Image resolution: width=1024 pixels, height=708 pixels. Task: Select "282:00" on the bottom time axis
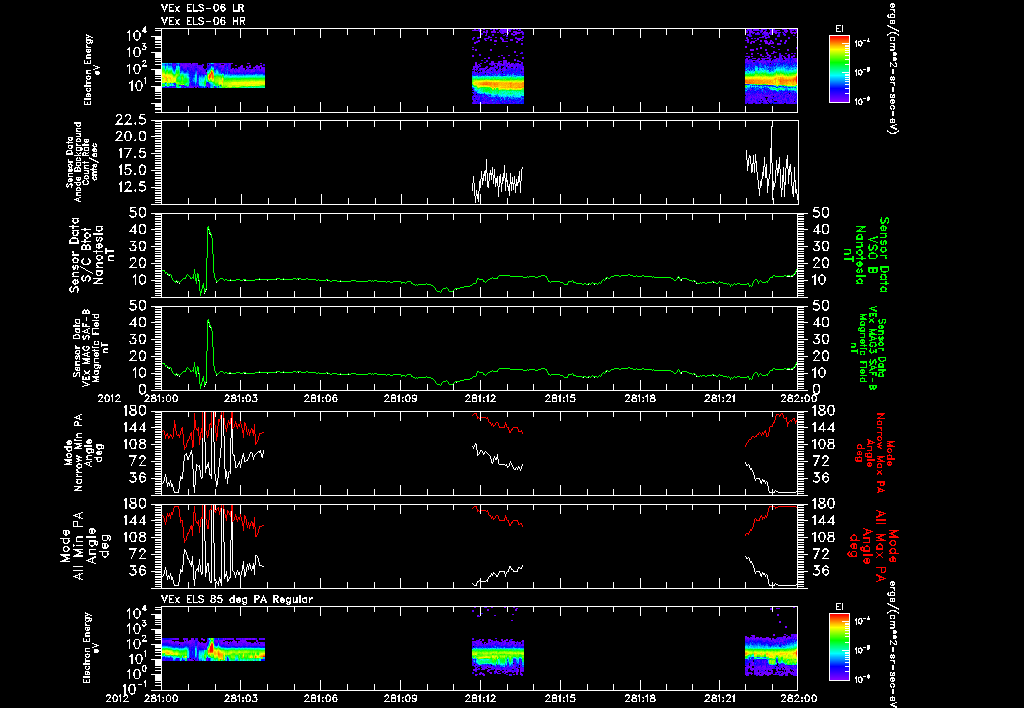[x=799, y=698]
